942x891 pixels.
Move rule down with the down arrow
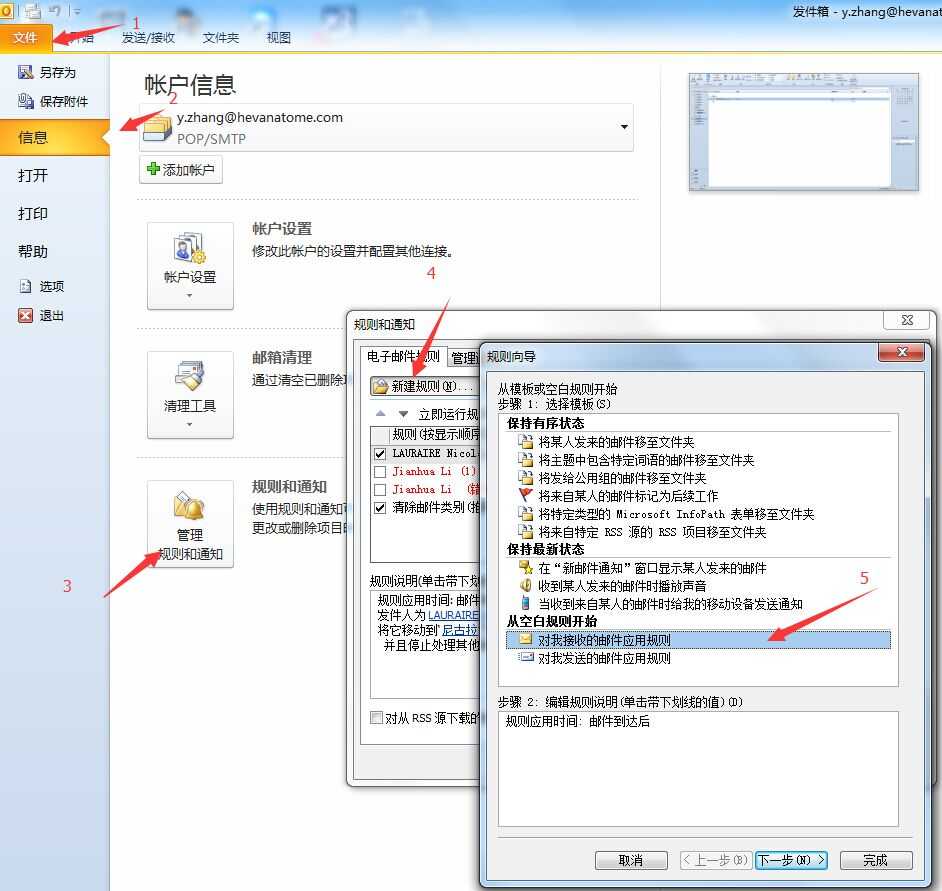click(403, 413)
